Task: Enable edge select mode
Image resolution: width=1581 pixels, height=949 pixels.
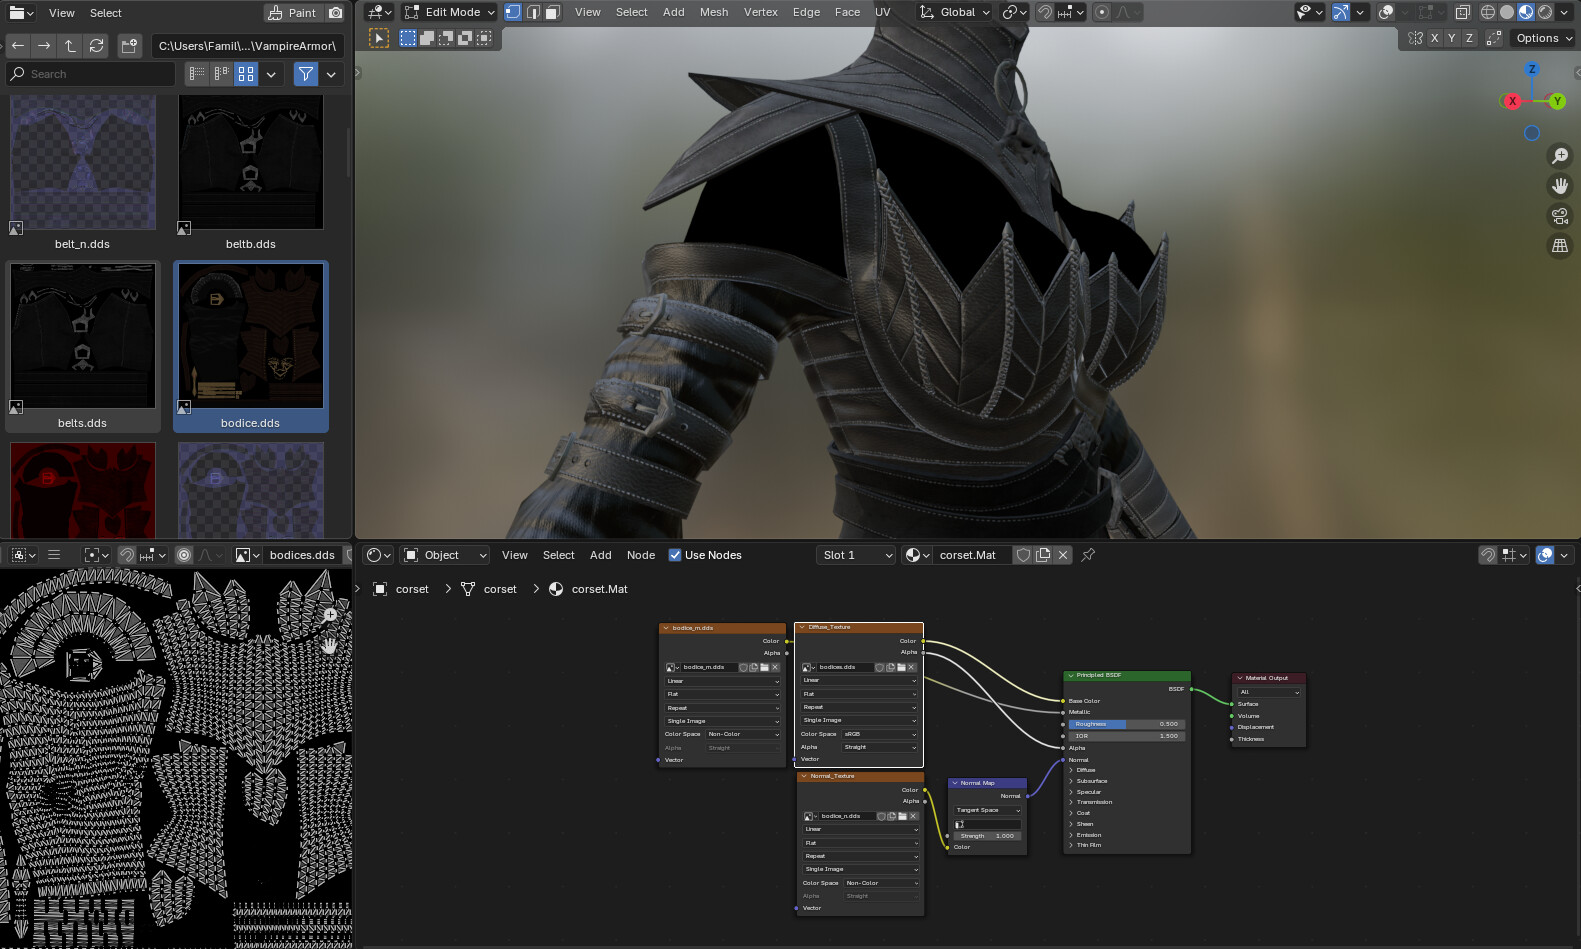Action: click(x=533, y=12)
